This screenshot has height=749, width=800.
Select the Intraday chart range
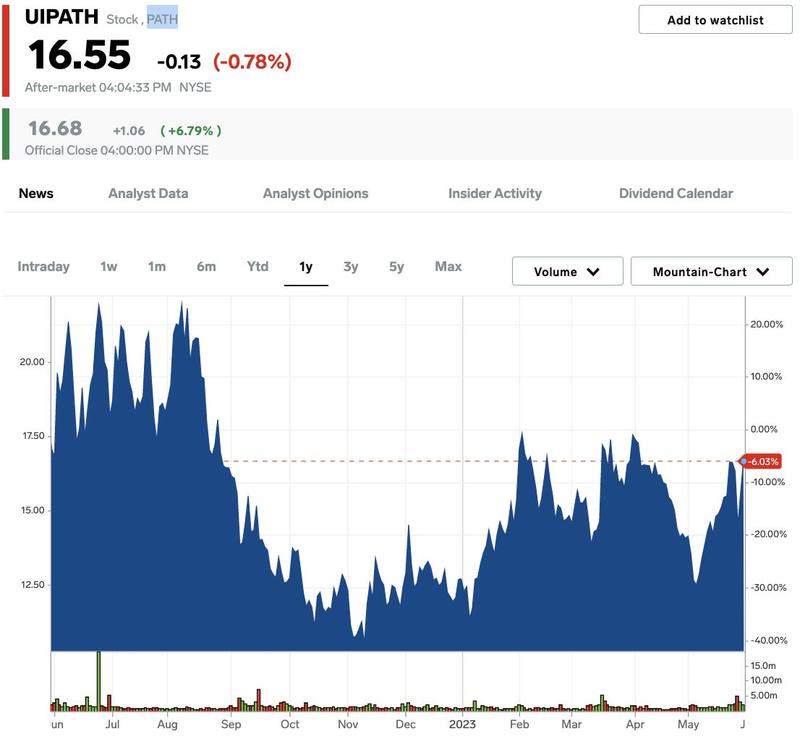[x=43, y=266]
